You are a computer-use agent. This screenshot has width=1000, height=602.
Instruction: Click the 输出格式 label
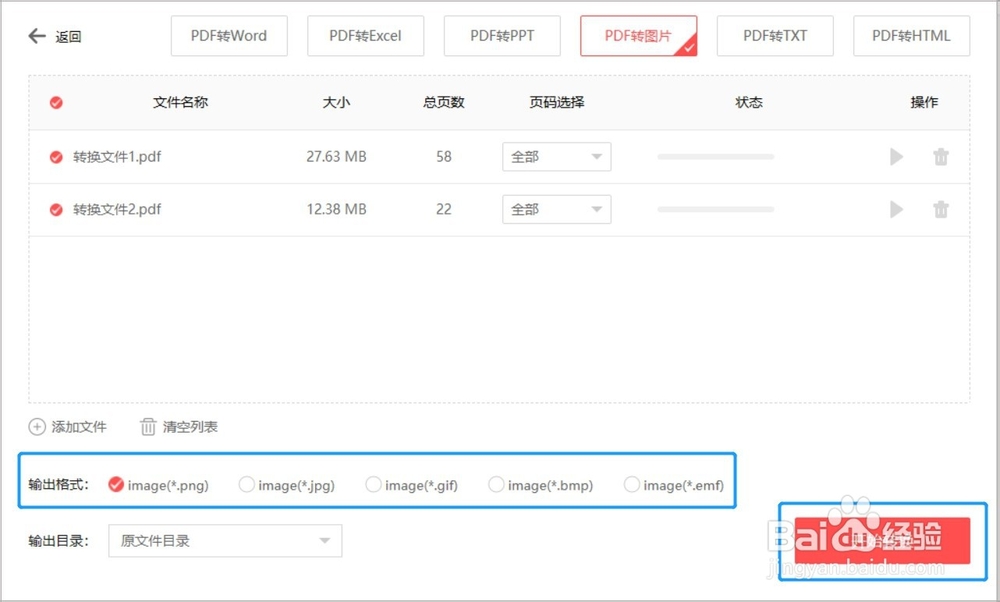(x=58, y=485)
